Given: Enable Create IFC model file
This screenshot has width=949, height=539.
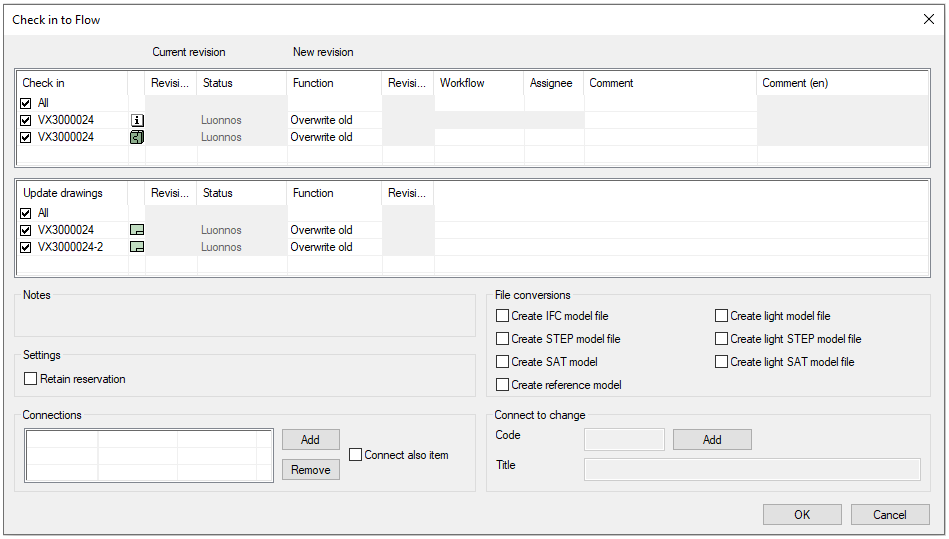Looking at the screenshot, I should click(x=503, y=316).
